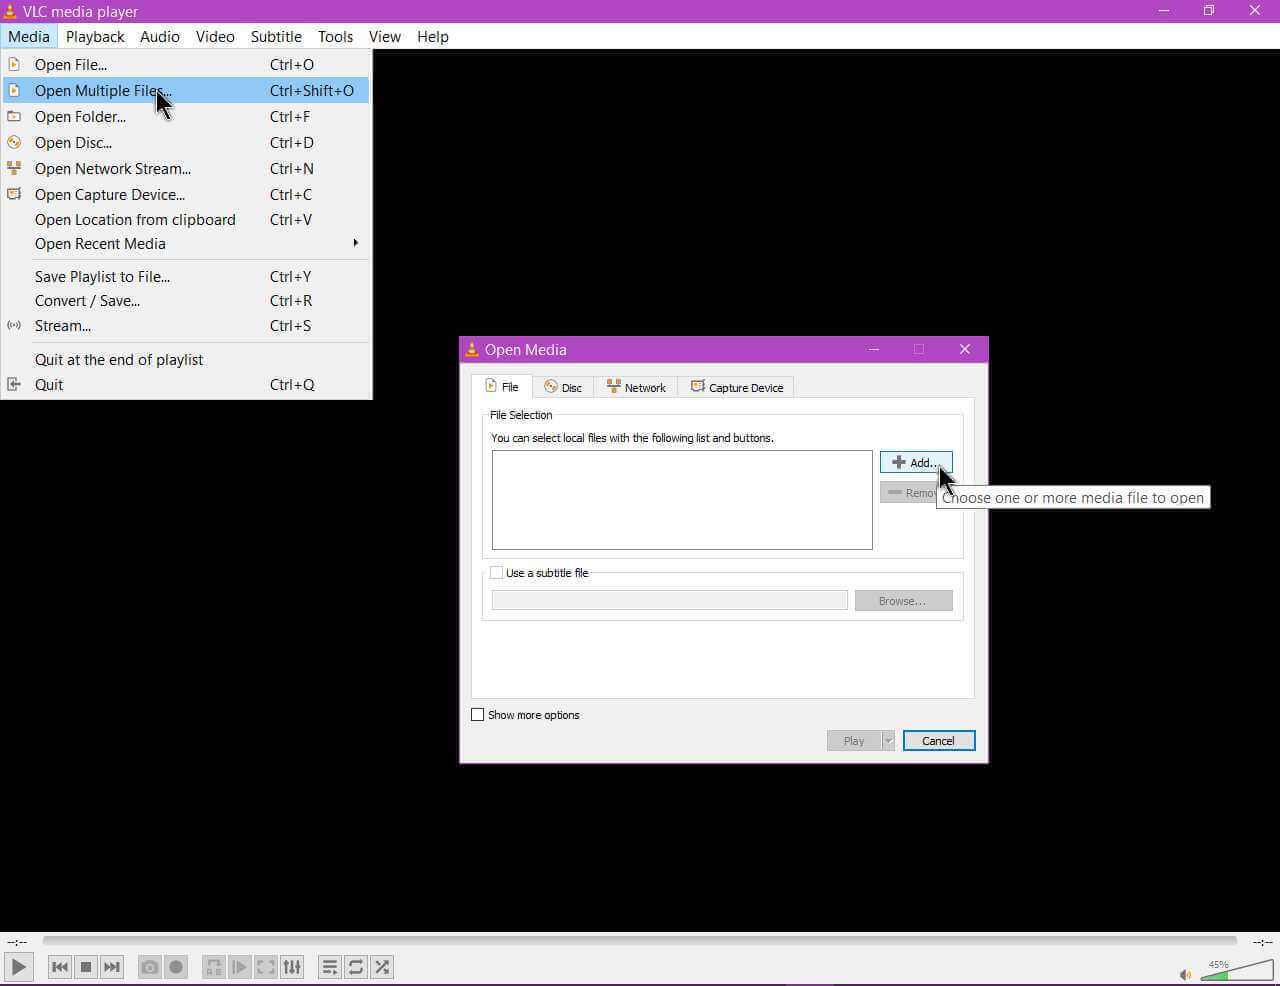The image size is (1280, 986).
Task: Open the Play button dropdown arrow
Action: [x=888, y=741]
